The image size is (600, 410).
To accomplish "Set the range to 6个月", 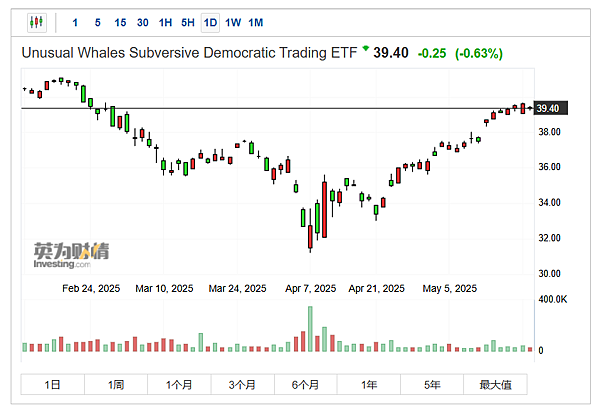I will [x=305, y=384].
